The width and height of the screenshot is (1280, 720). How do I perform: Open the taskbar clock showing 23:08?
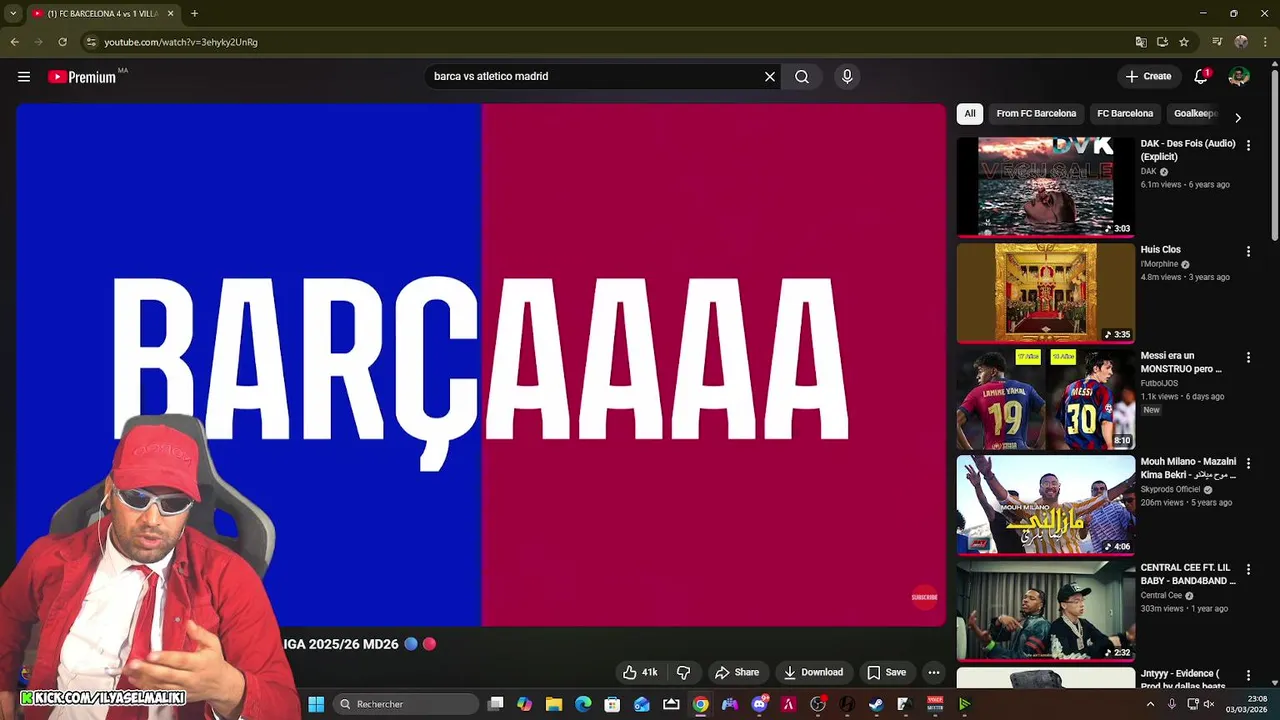click(x=1247, y=704)
